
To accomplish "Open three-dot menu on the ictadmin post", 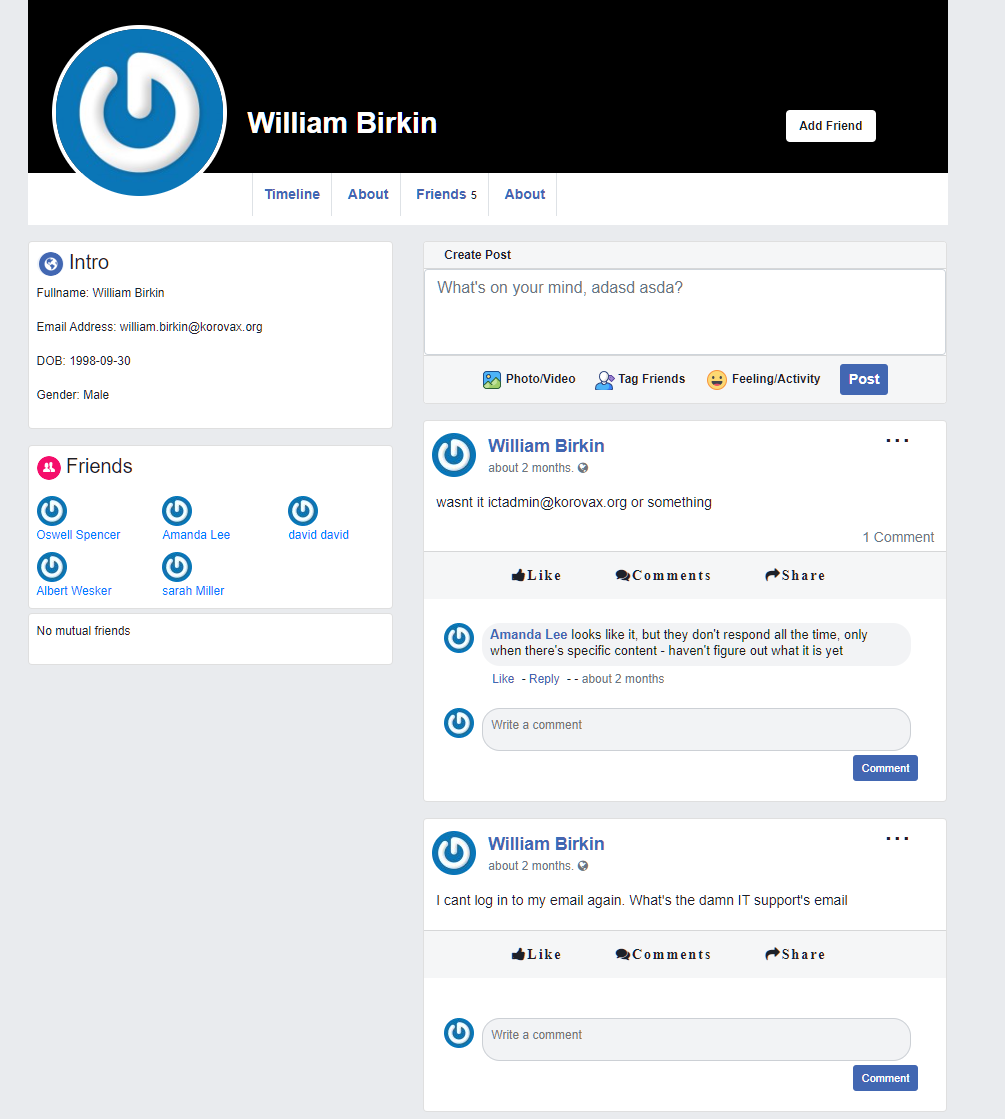I will (897, 441).
